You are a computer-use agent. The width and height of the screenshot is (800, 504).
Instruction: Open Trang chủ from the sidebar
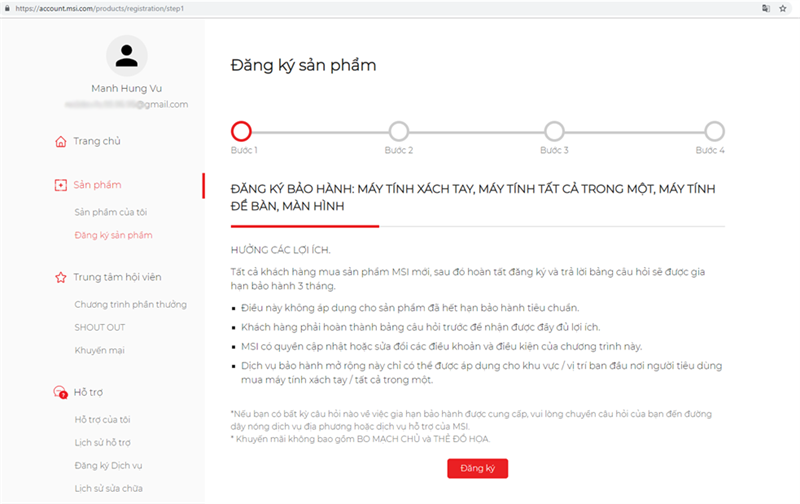point(97,141)
